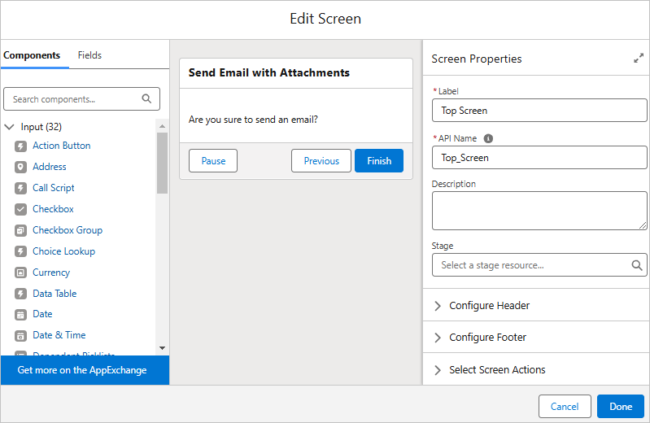Click the component list scroll up arrow
650x423 pixels.
click(162, 126)
